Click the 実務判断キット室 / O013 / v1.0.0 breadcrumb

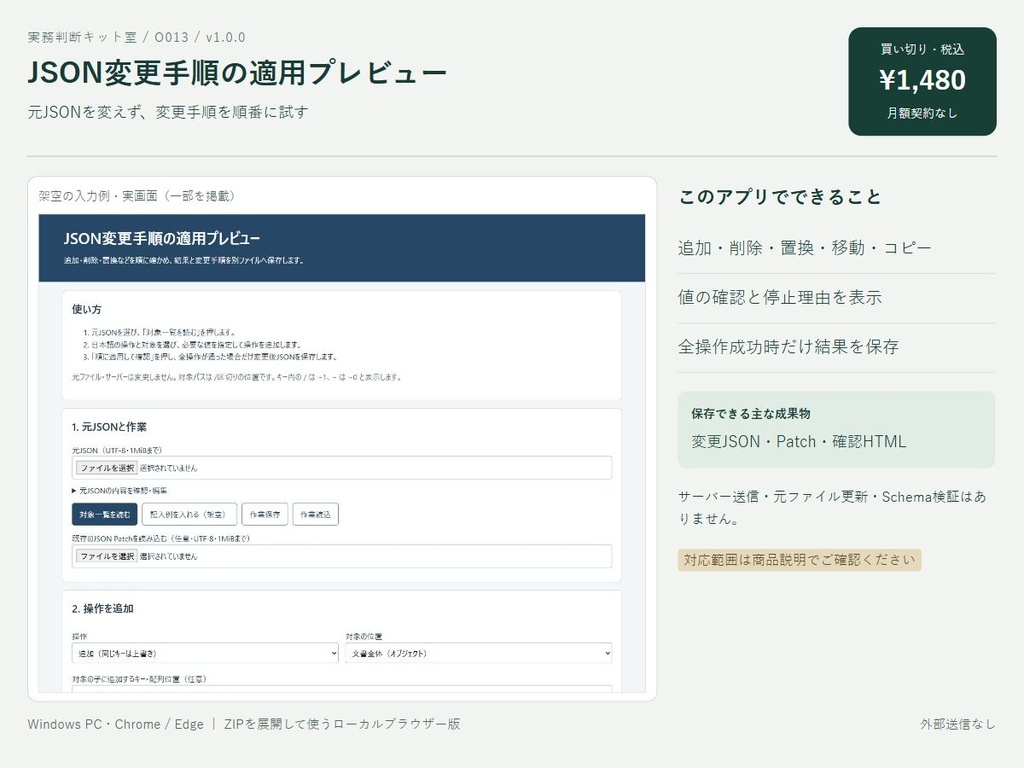tap(136, 37)
